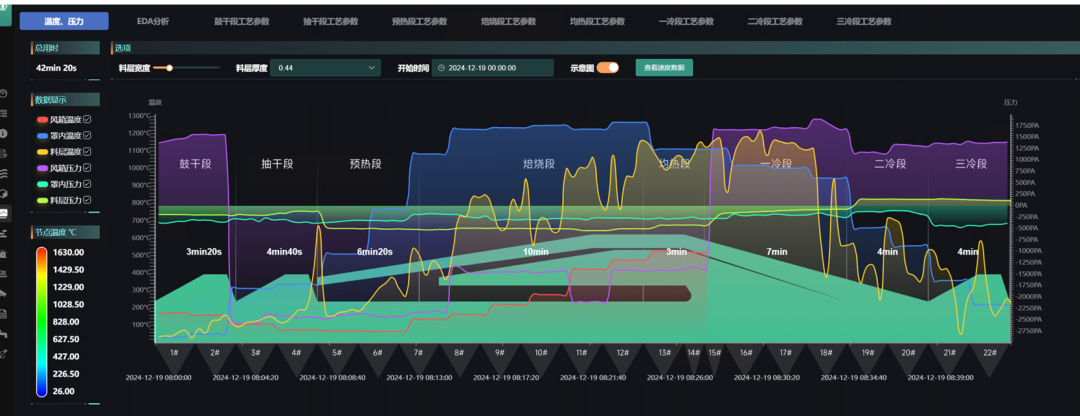Click the green 查看滤波数据 button
Viewport: 1080px width, 416px height.
(664, 68)
